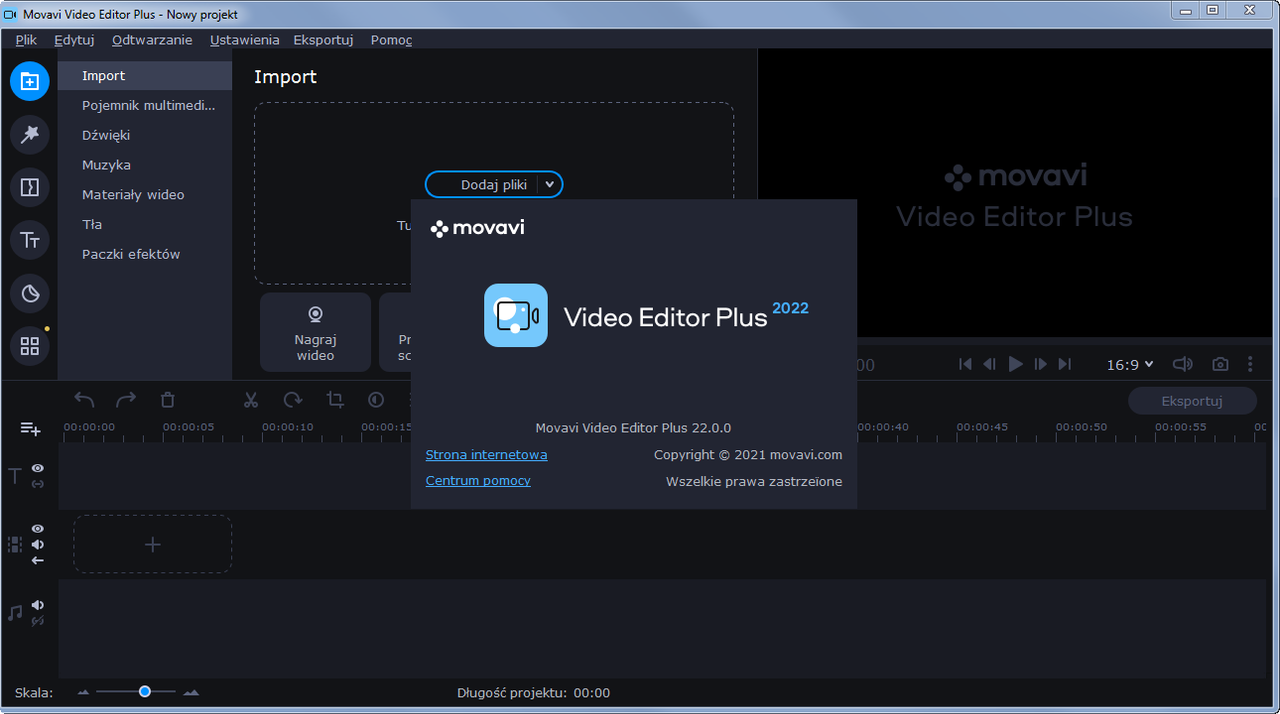Viewport: 1280px width, 714px height.
Task: Select the Crop tool icon
Action: tap(335, 400)
